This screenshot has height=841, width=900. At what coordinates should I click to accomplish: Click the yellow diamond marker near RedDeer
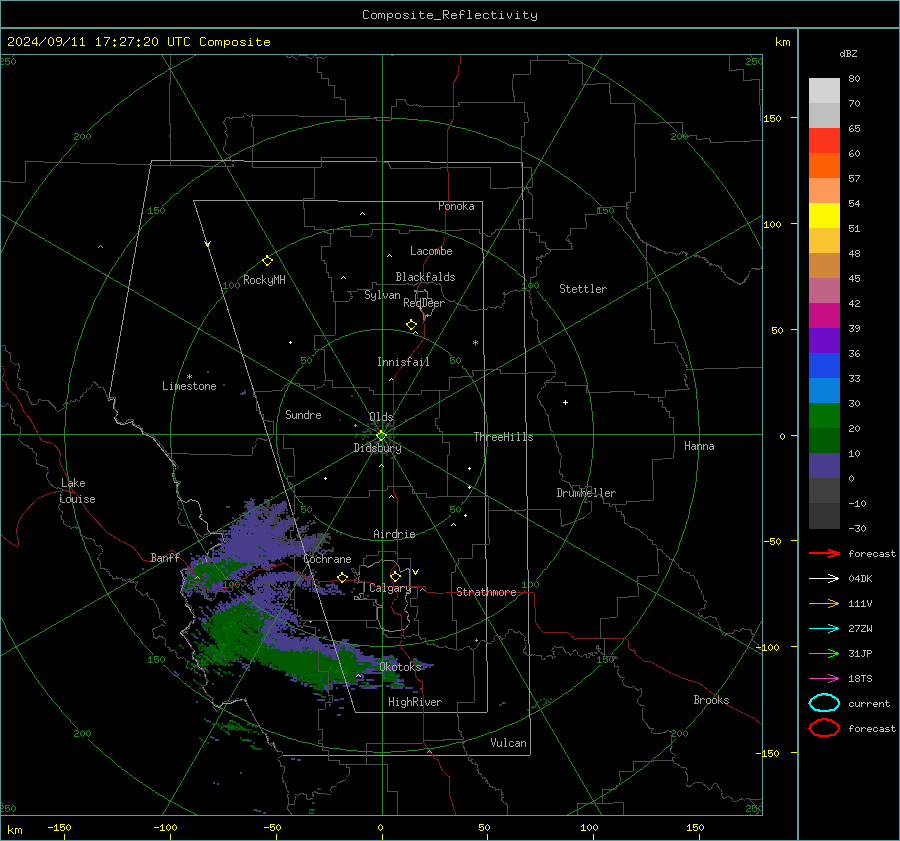click(411, 325)
